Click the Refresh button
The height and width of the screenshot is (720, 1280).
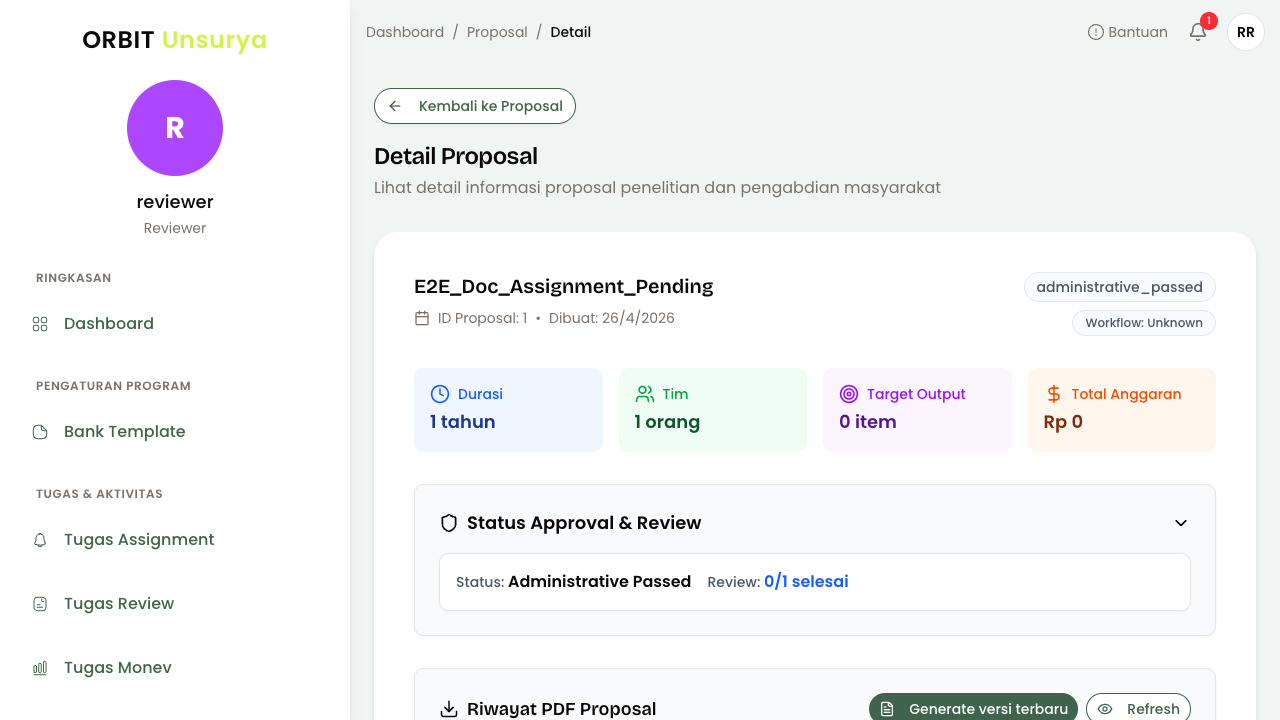[1138, 709]
